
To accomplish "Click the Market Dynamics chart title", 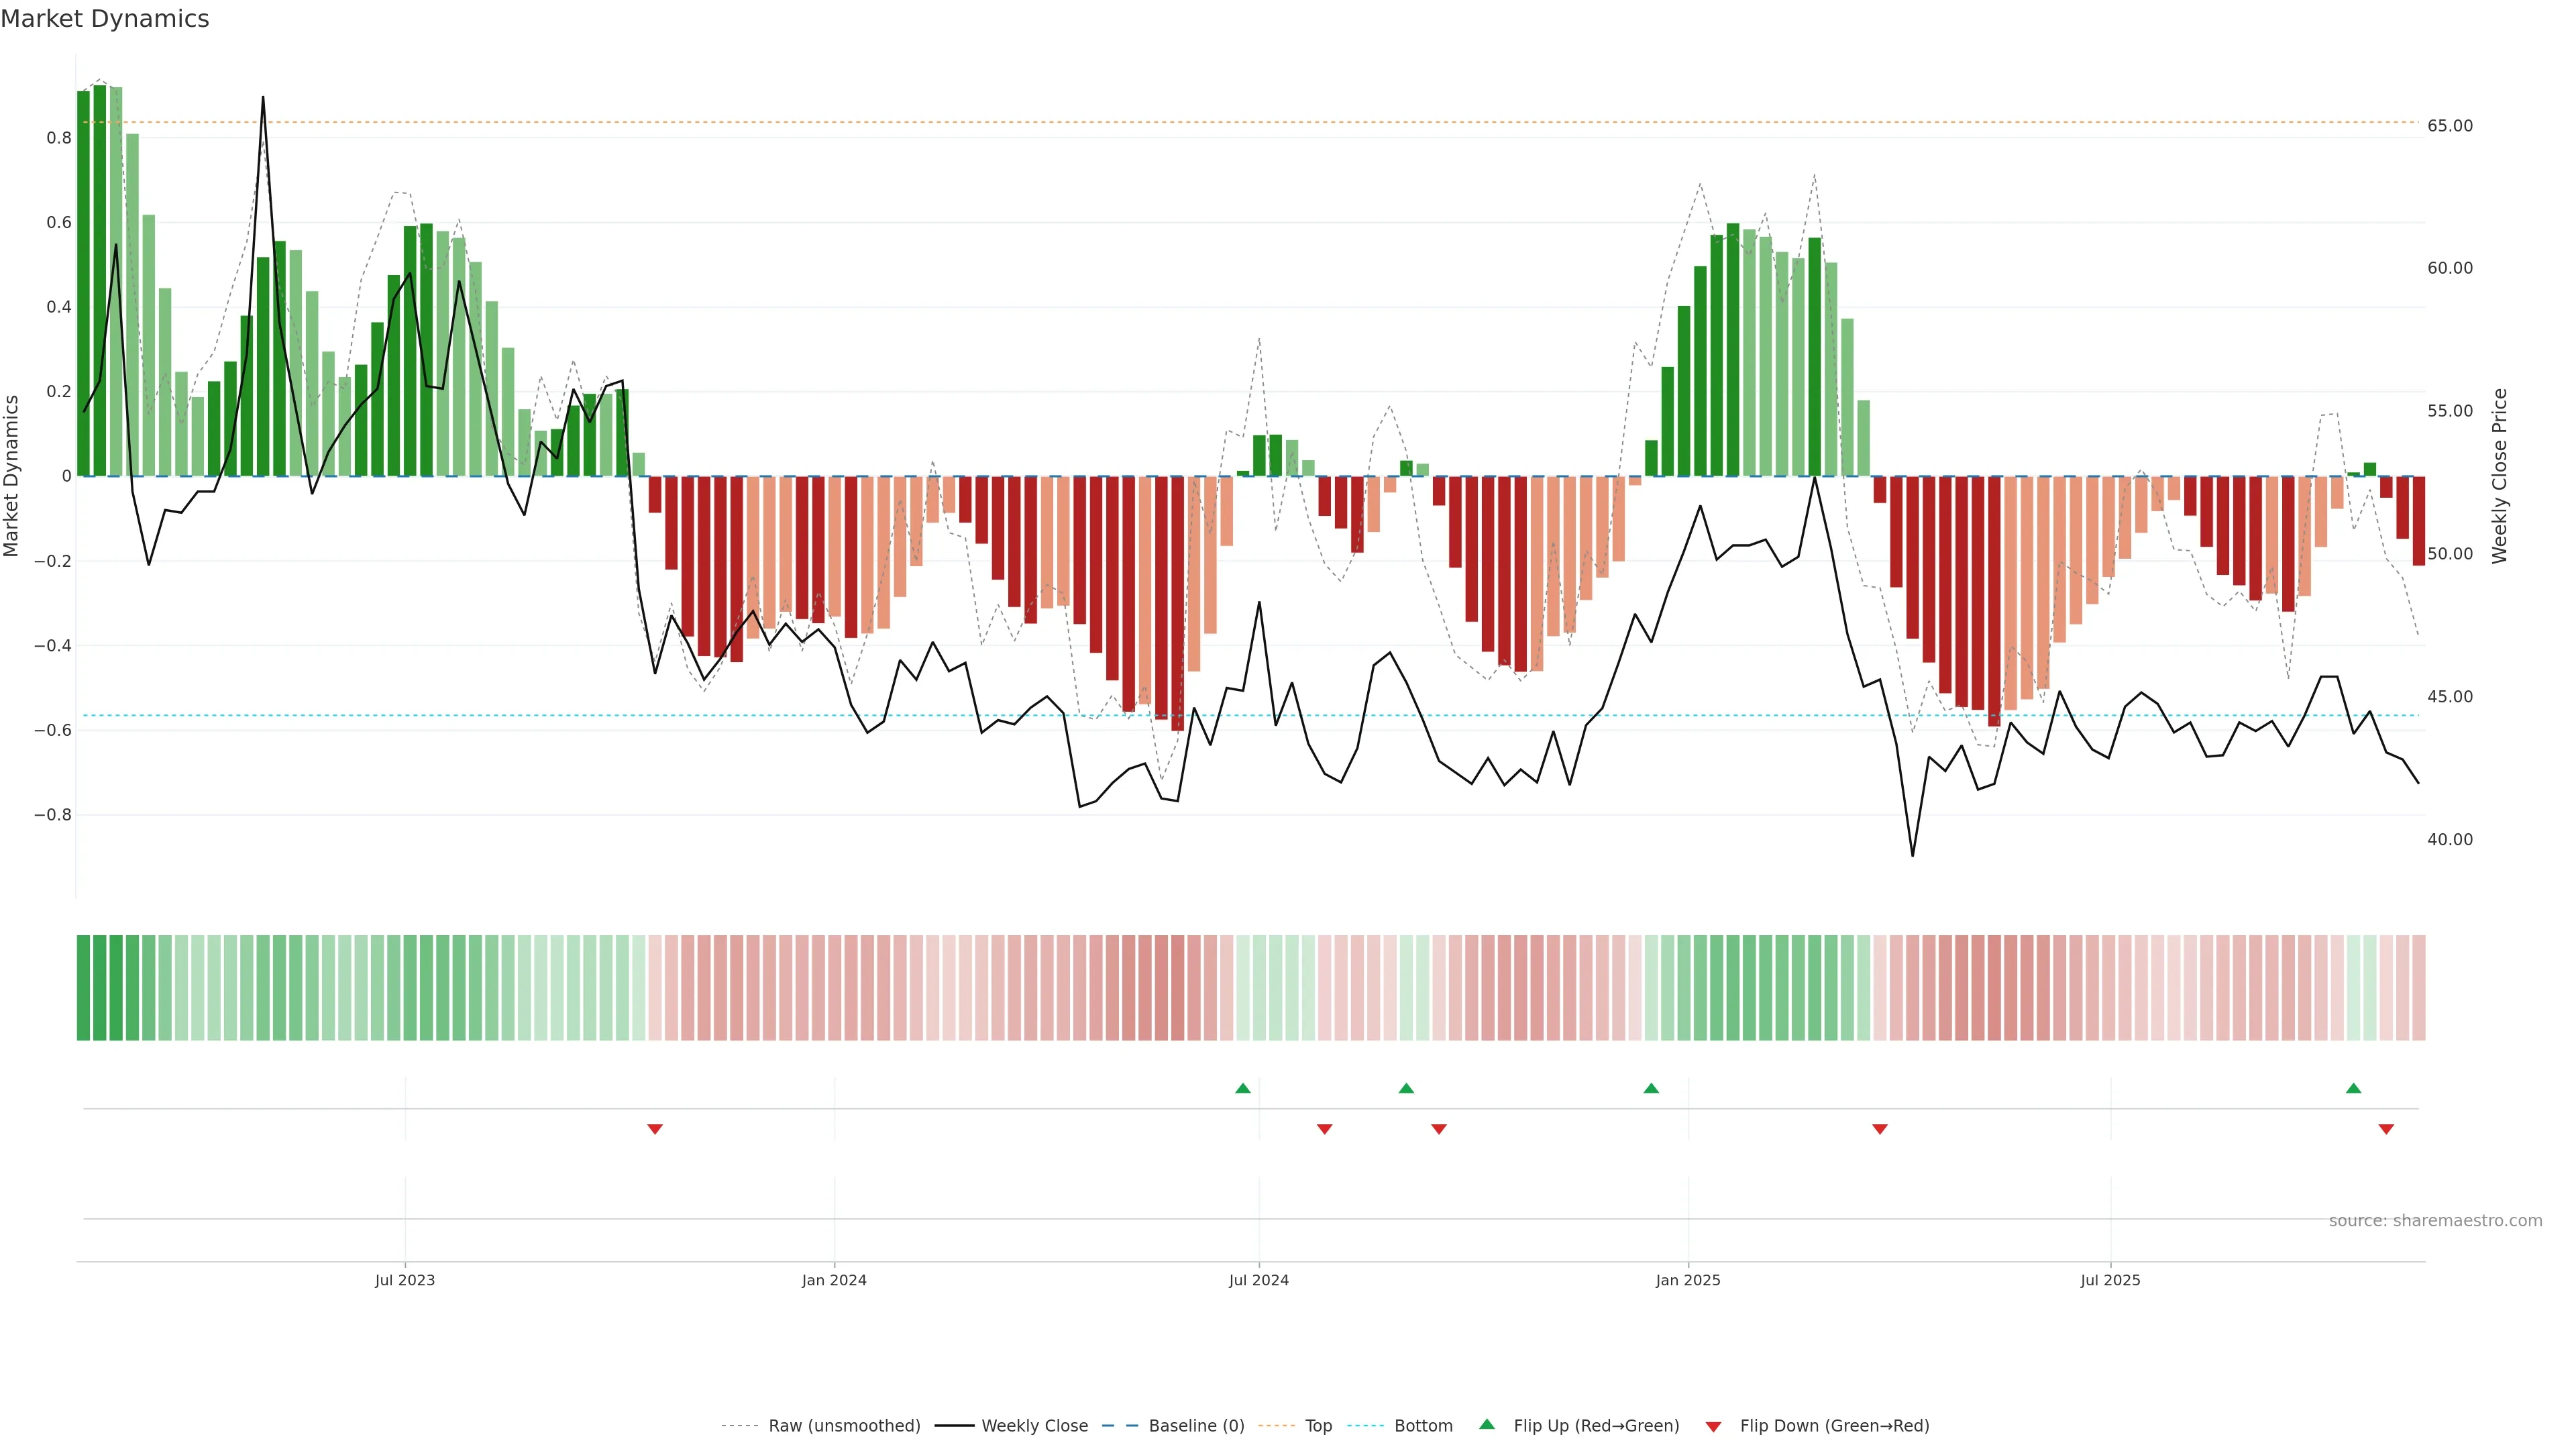I will pyautogui.click(x=105, y=19).
